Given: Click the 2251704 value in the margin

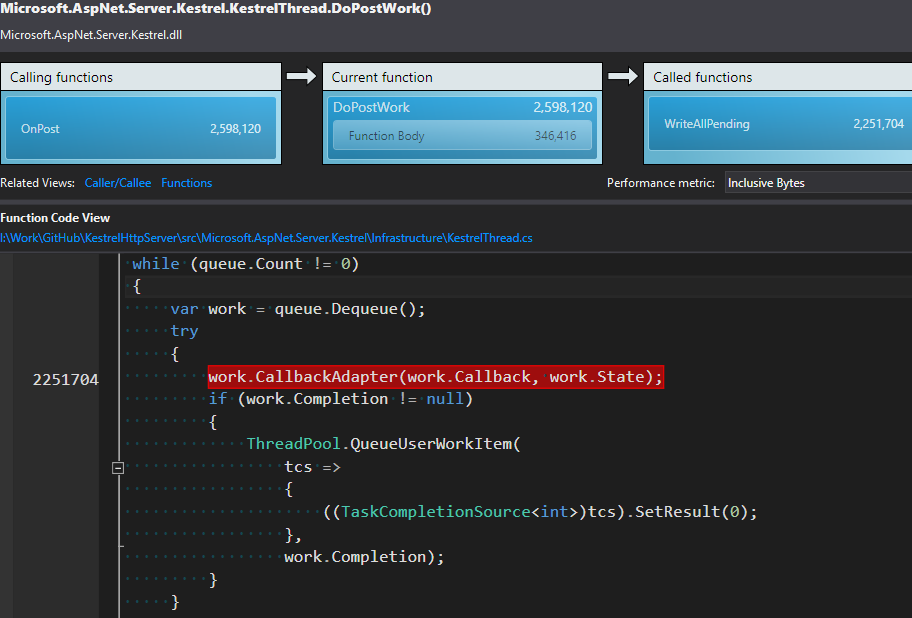Looking at the screenshot, I should tap(66, 380).
